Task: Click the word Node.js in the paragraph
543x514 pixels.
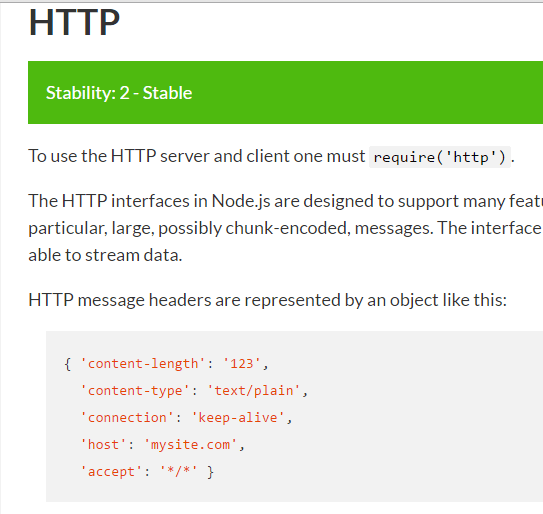Action: pyautogui.click(x=241, y=201)
